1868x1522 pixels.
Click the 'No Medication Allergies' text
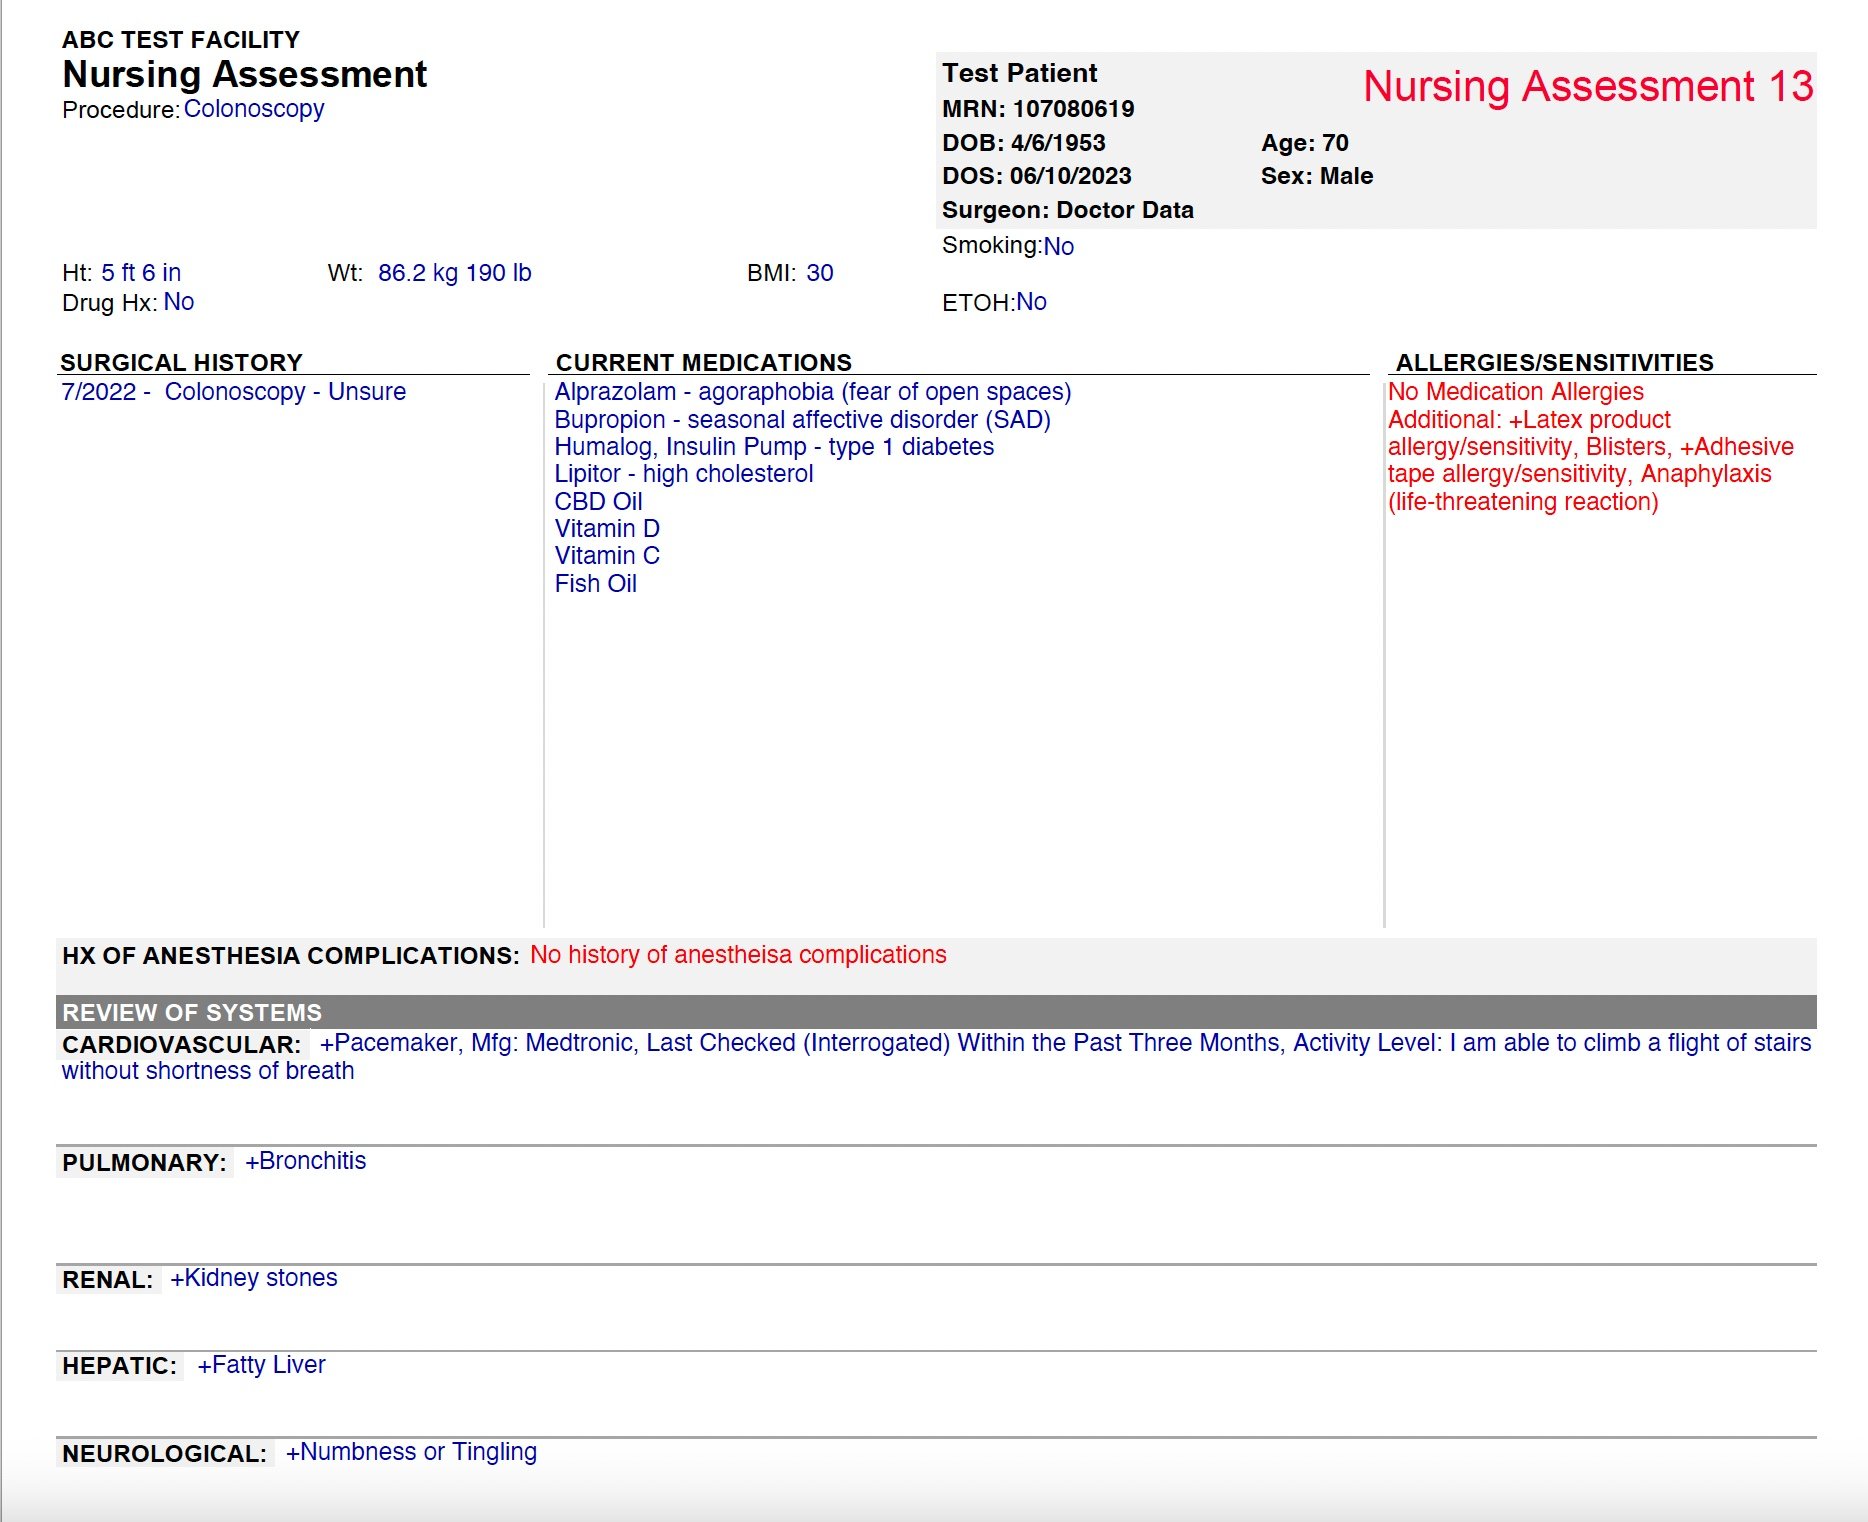tap(1515, 392)
